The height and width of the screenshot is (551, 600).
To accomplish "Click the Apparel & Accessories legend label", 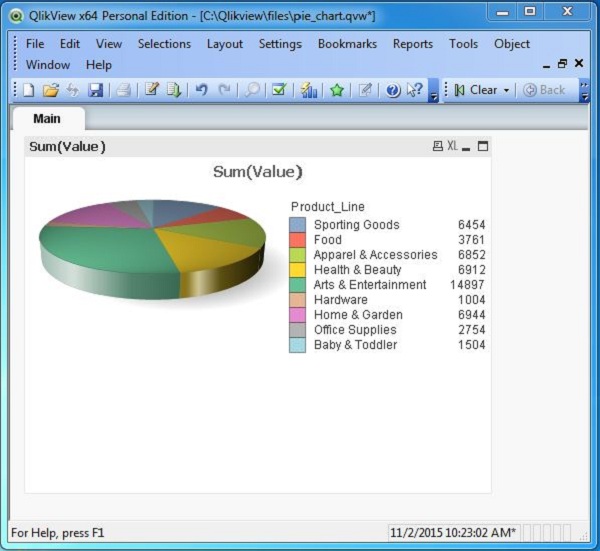I will [375, 255].
